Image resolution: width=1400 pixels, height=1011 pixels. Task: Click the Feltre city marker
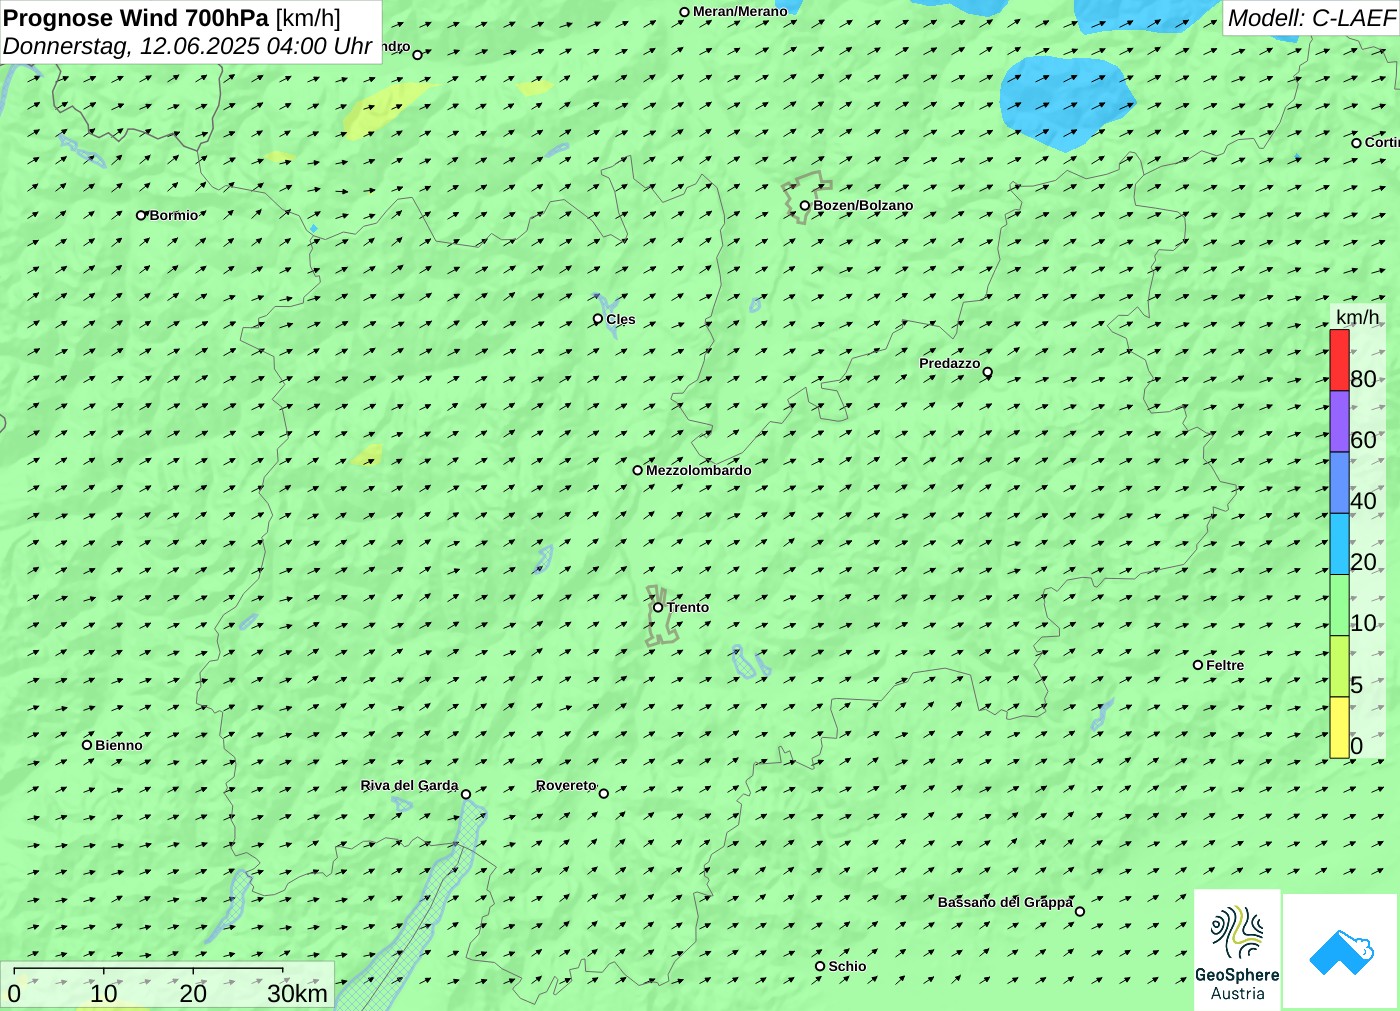[1198, 665]
